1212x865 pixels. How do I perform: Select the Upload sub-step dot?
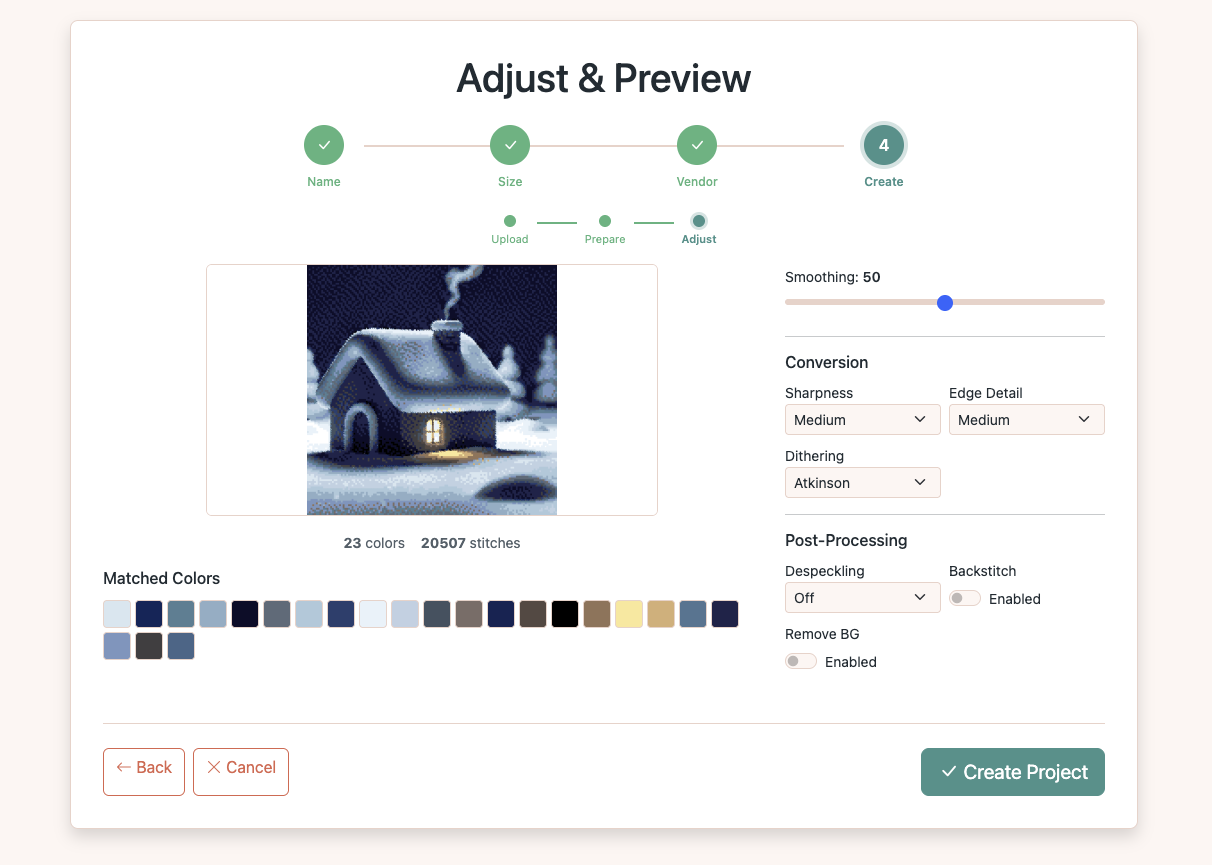pos(510,221)
